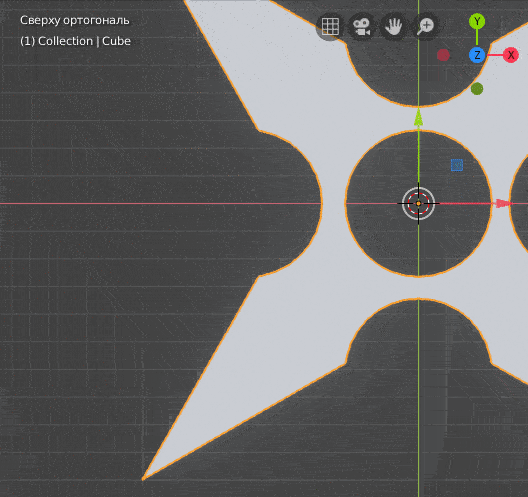
Task: Click the zoom view magnifier icon
Action: tap(425, 27)
